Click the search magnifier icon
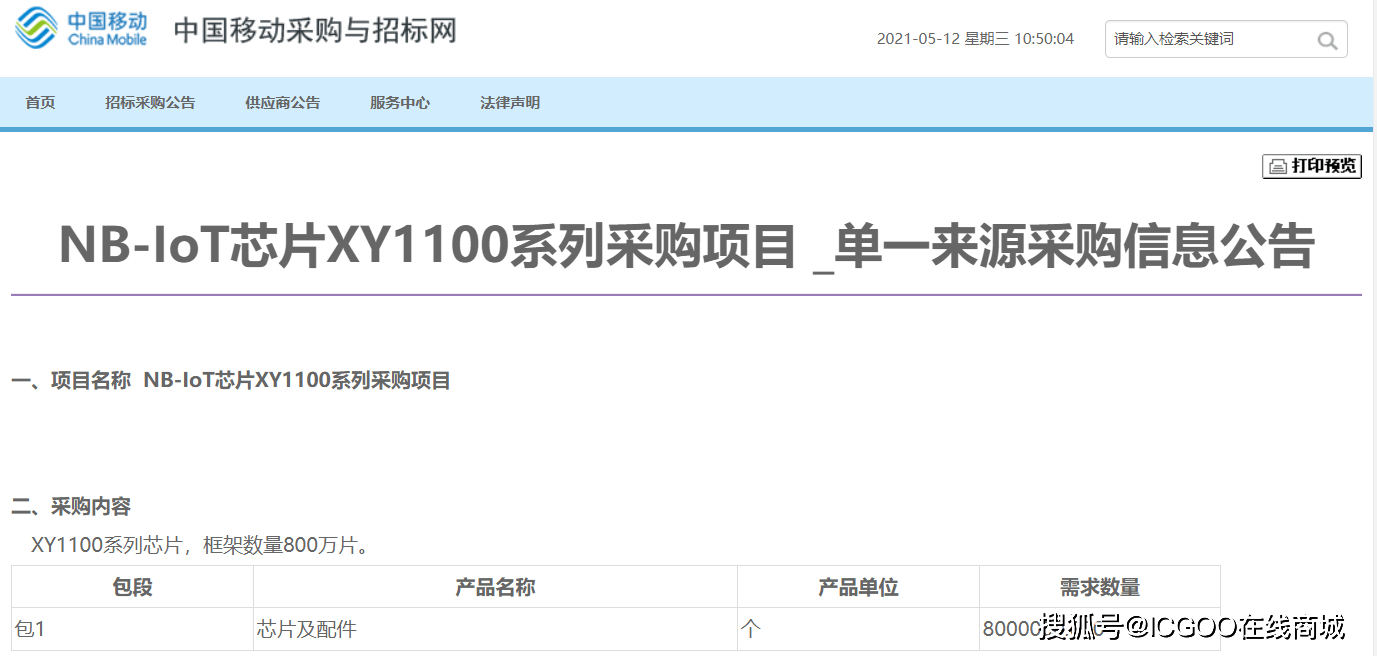The height and width of the screenshot is (656, 1377). [x=1327, y=41]
